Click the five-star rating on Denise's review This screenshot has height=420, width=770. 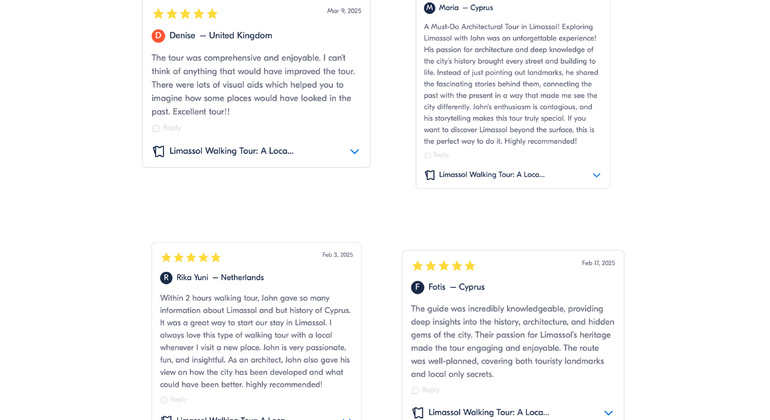click(185, 14)
